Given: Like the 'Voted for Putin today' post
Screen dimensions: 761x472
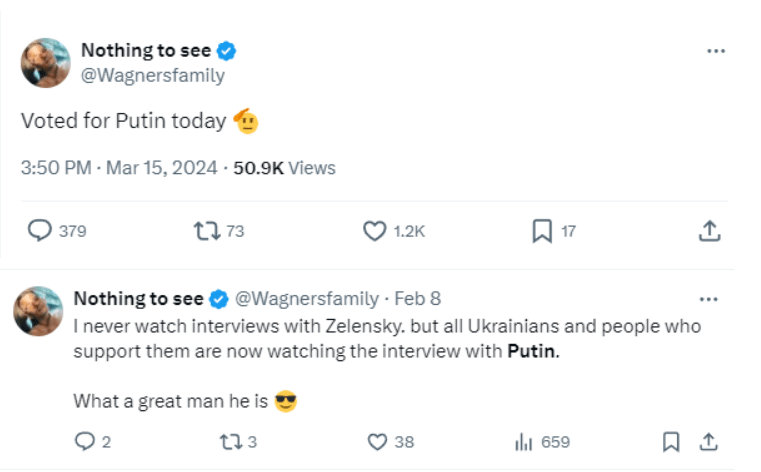Looking at the screenshot, I should pyautogui.click(x=374, y=231).
